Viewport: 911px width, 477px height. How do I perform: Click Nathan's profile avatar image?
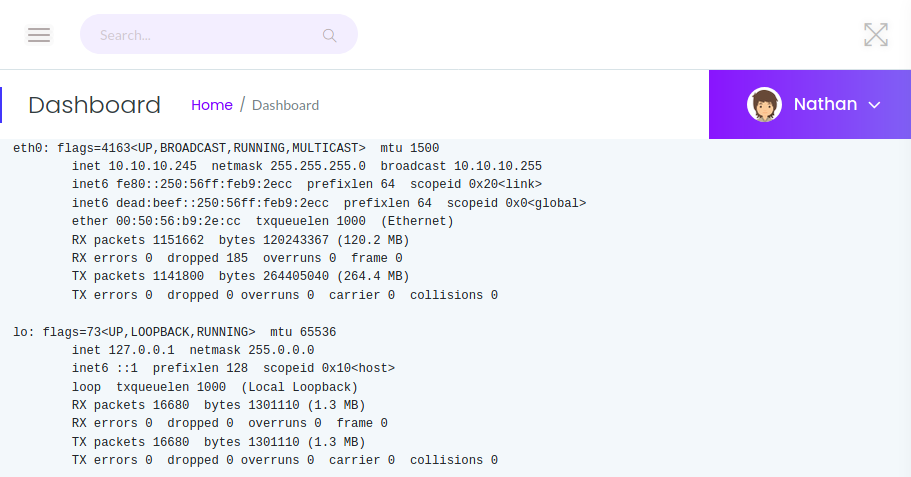pos(764,105)
